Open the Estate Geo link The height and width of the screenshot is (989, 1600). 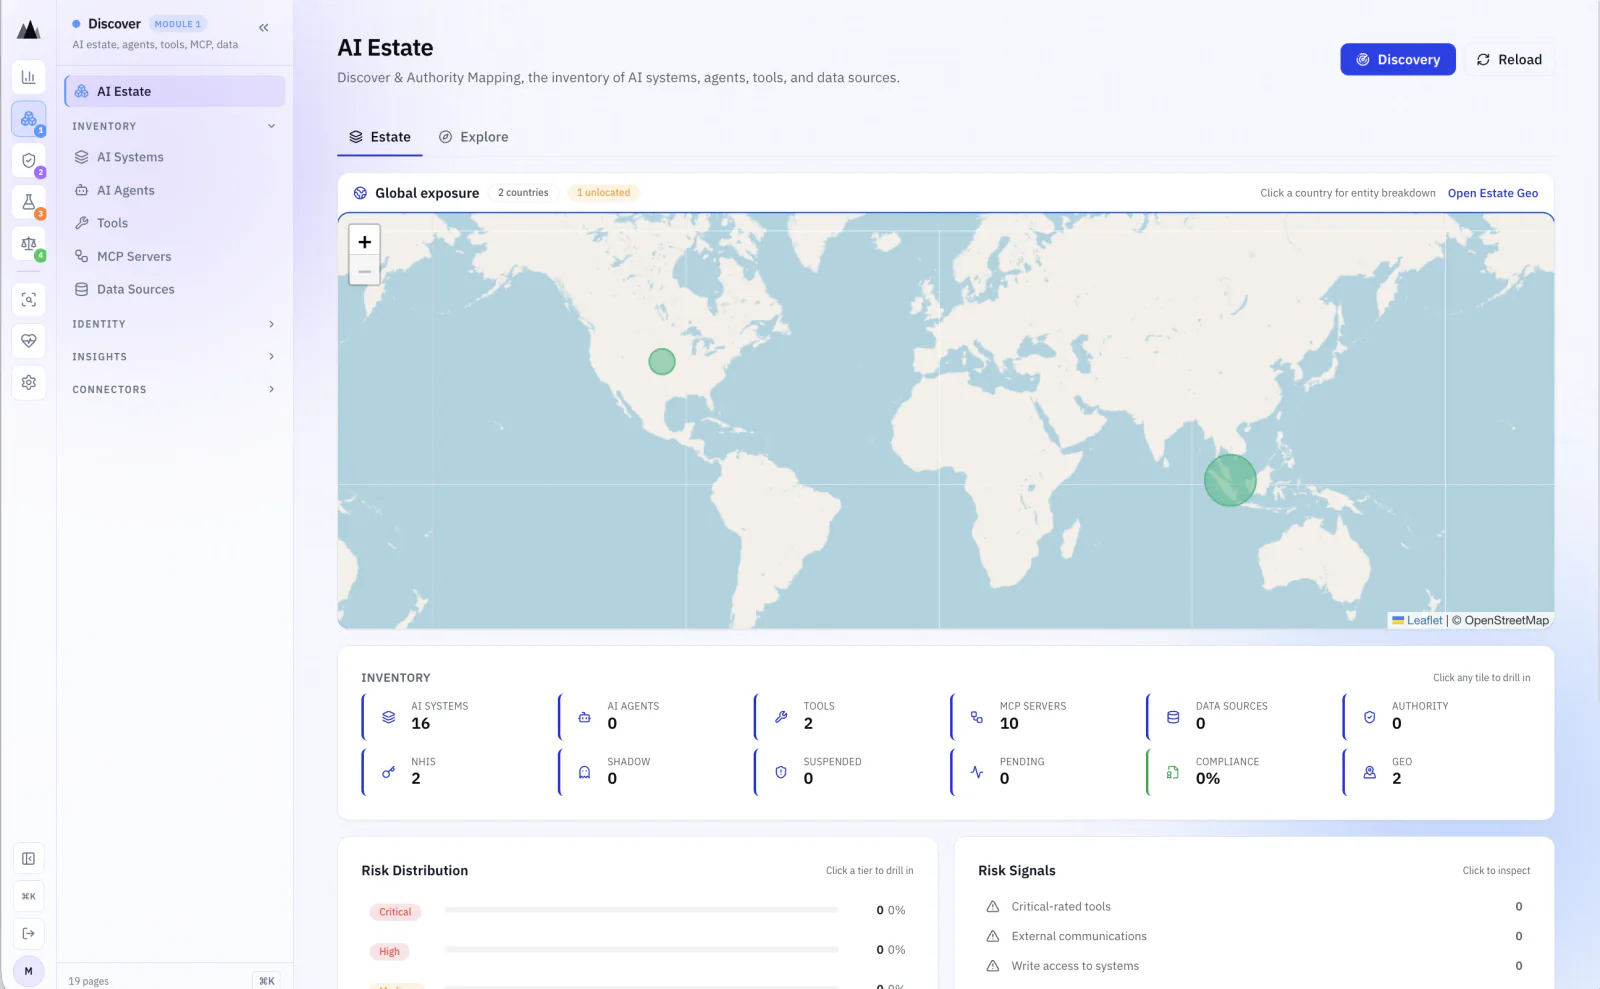coord(1493,193)
